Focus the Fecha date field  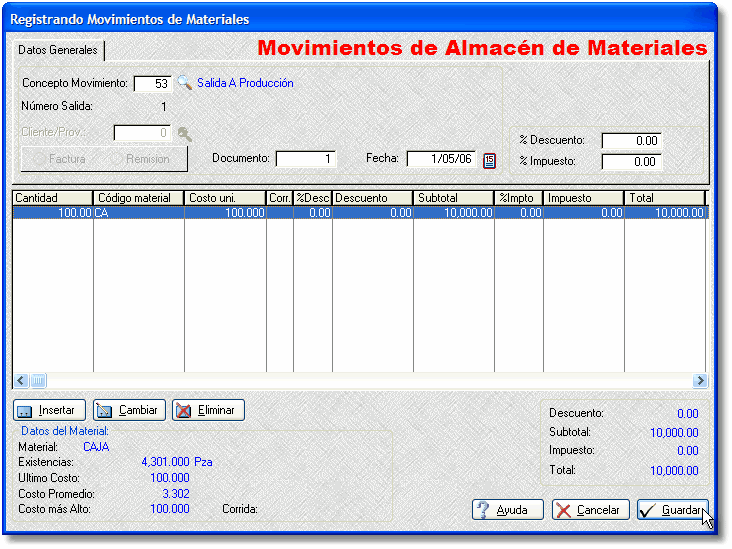pyautogui.click(x=440, y=159)
